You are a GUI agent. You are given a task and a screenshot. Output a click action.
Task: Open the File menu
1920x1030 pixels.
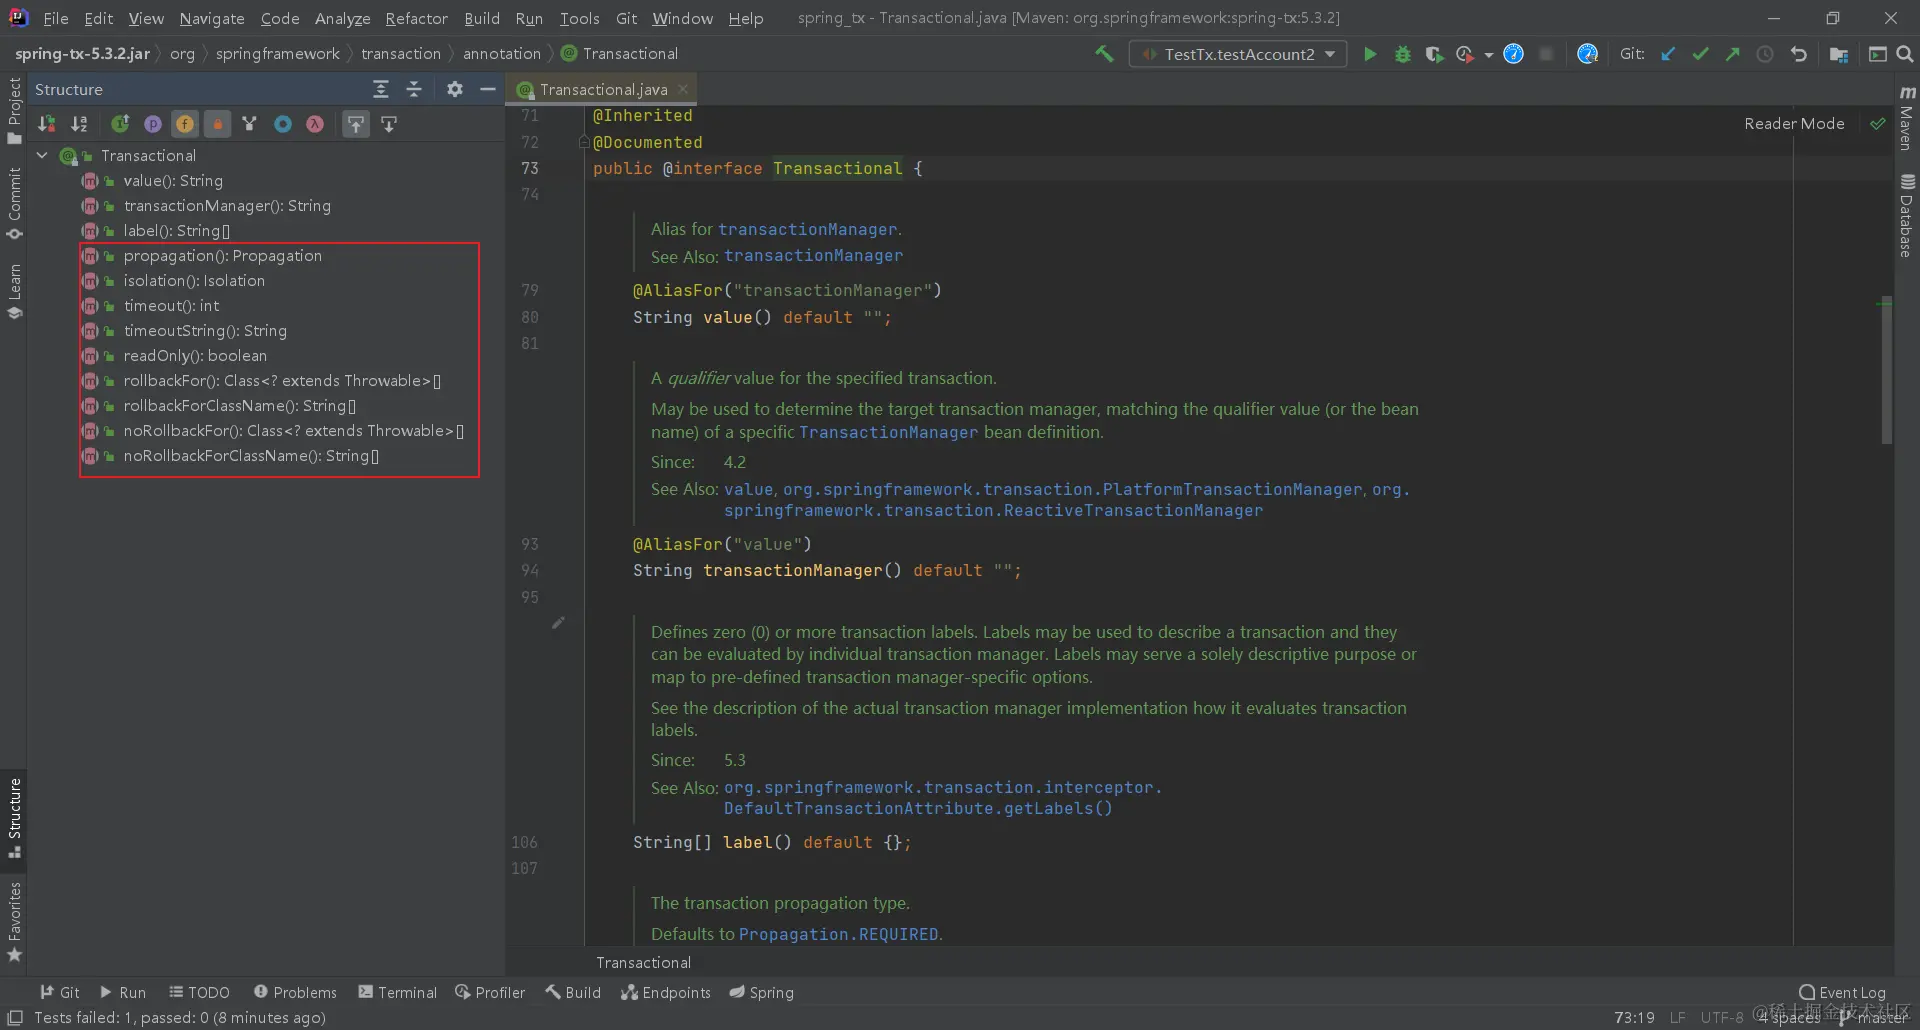(56, 18)
